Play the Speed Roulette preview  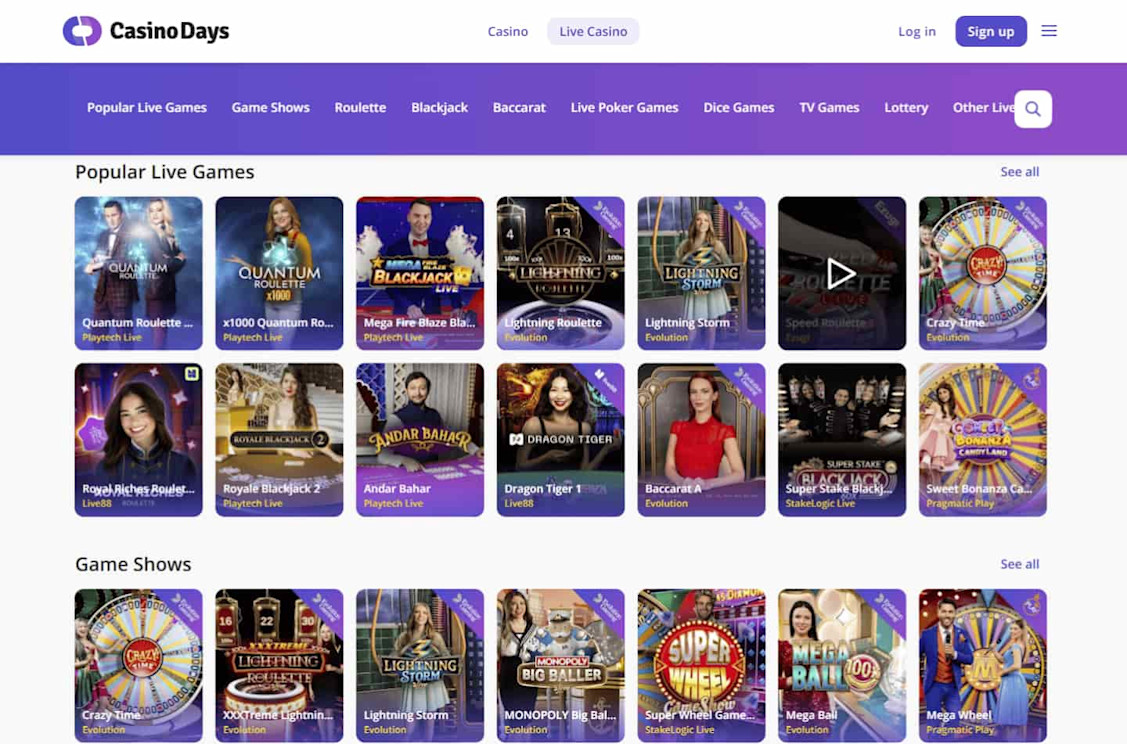point(842,273)
